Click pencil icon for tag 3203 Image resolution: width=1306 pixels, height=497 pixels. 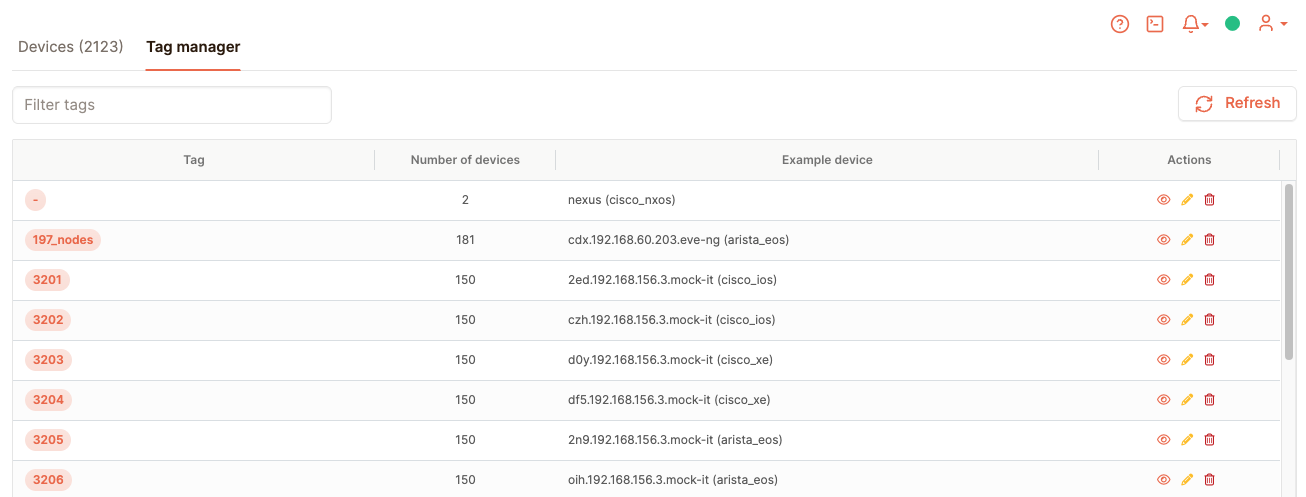[1187, 360]
